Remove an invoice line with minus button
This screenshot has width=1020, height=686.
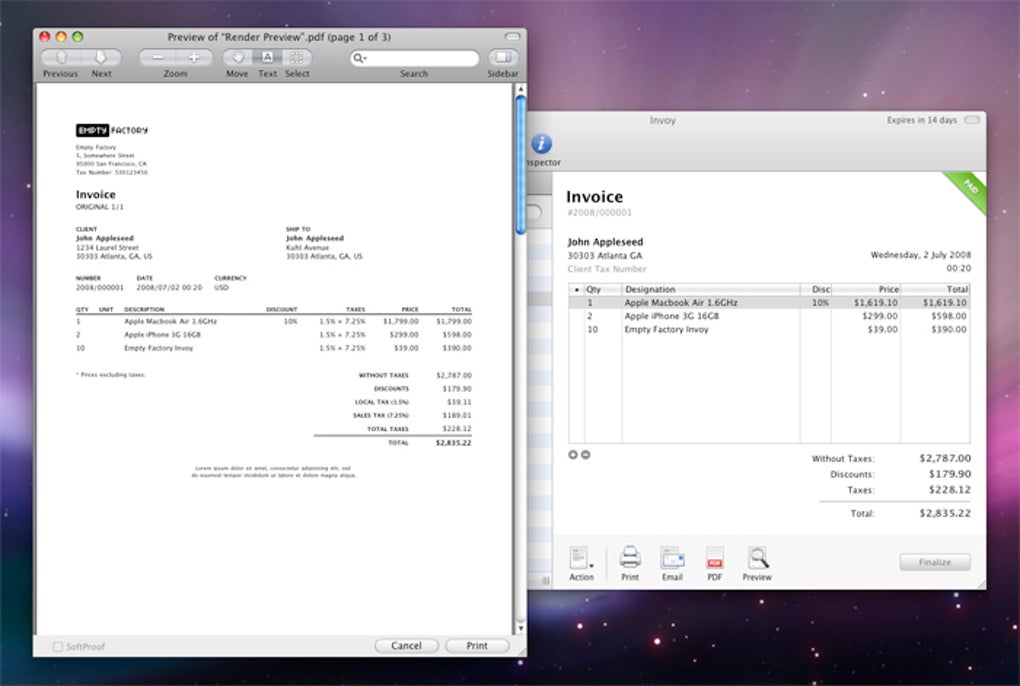pyautogui.click(x=586, y=455)
